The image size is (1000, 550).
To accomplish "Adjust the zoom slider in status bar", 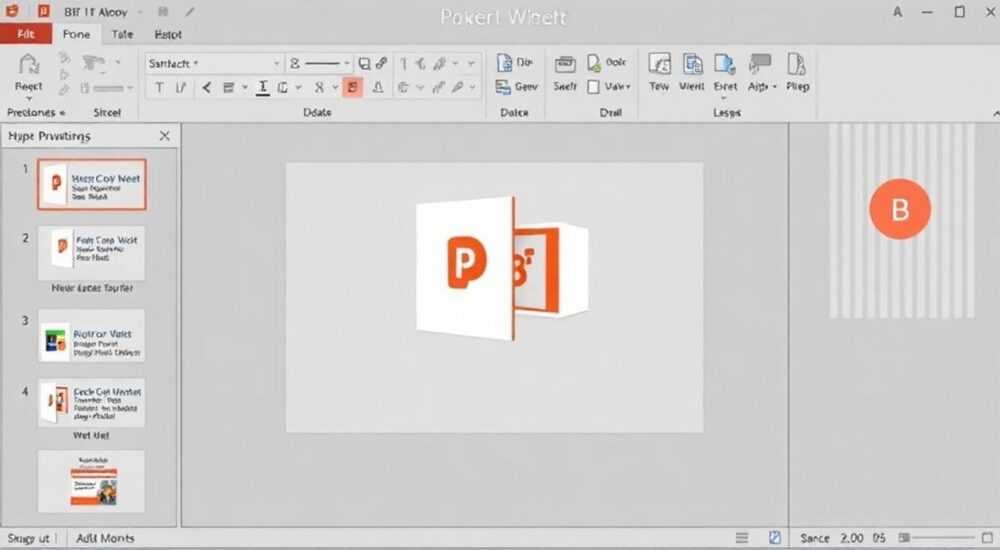I will click(x=936, y=538).
